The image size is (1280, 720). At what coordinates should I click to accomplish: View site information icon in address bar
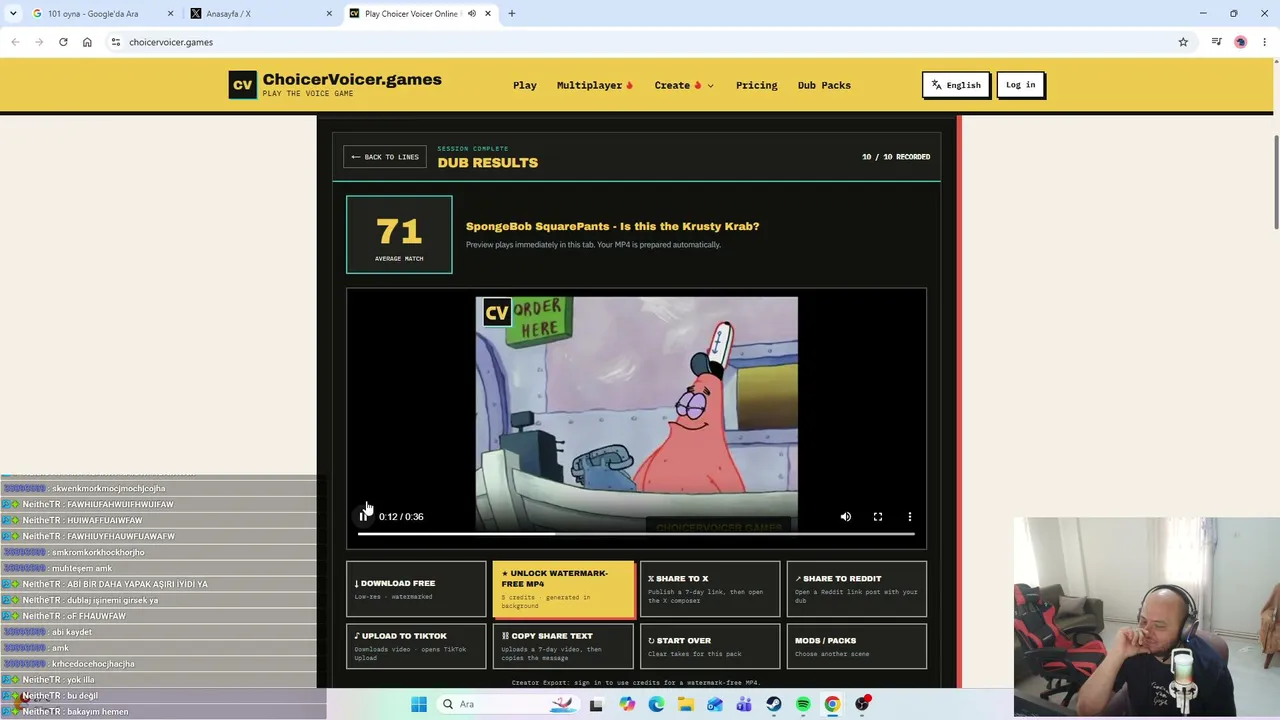[x=116, y=42]
